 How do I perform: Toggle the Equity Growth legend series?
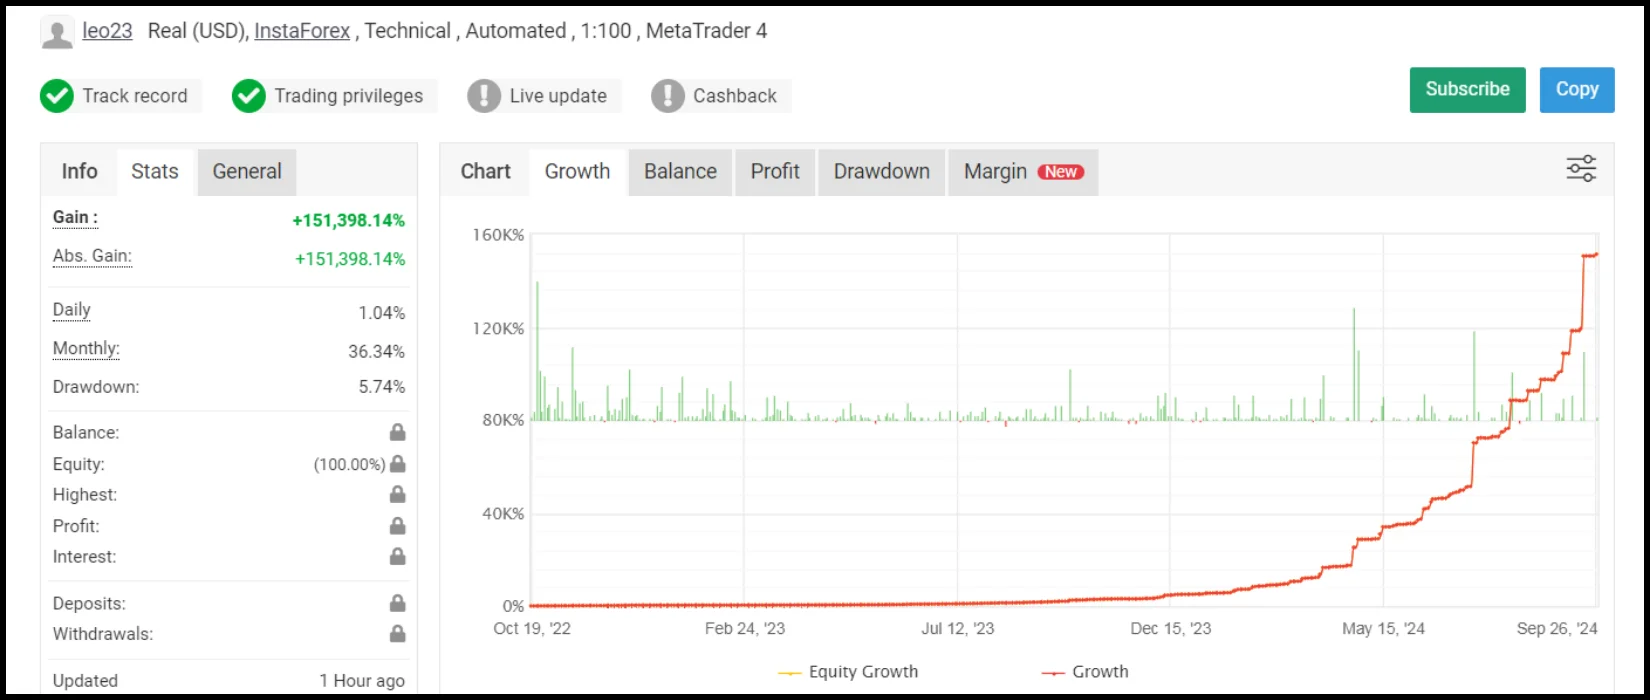848,672
